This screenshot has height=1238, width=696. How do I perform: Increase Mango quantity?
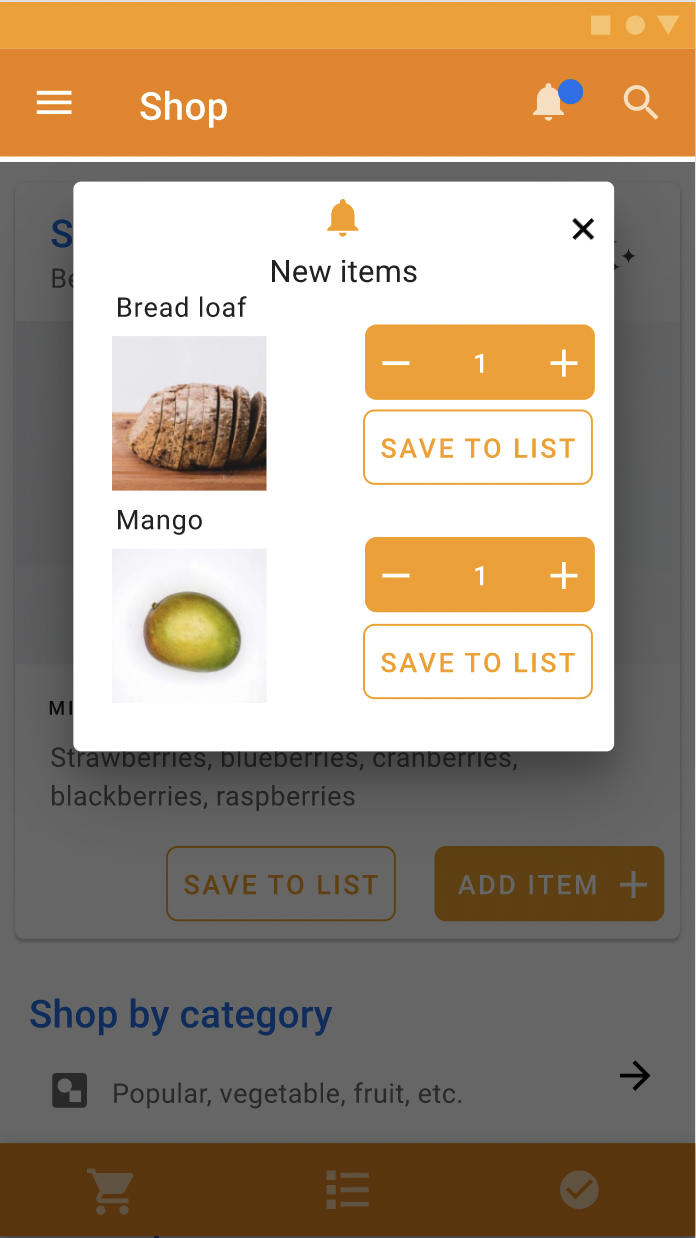coord(564,575)
